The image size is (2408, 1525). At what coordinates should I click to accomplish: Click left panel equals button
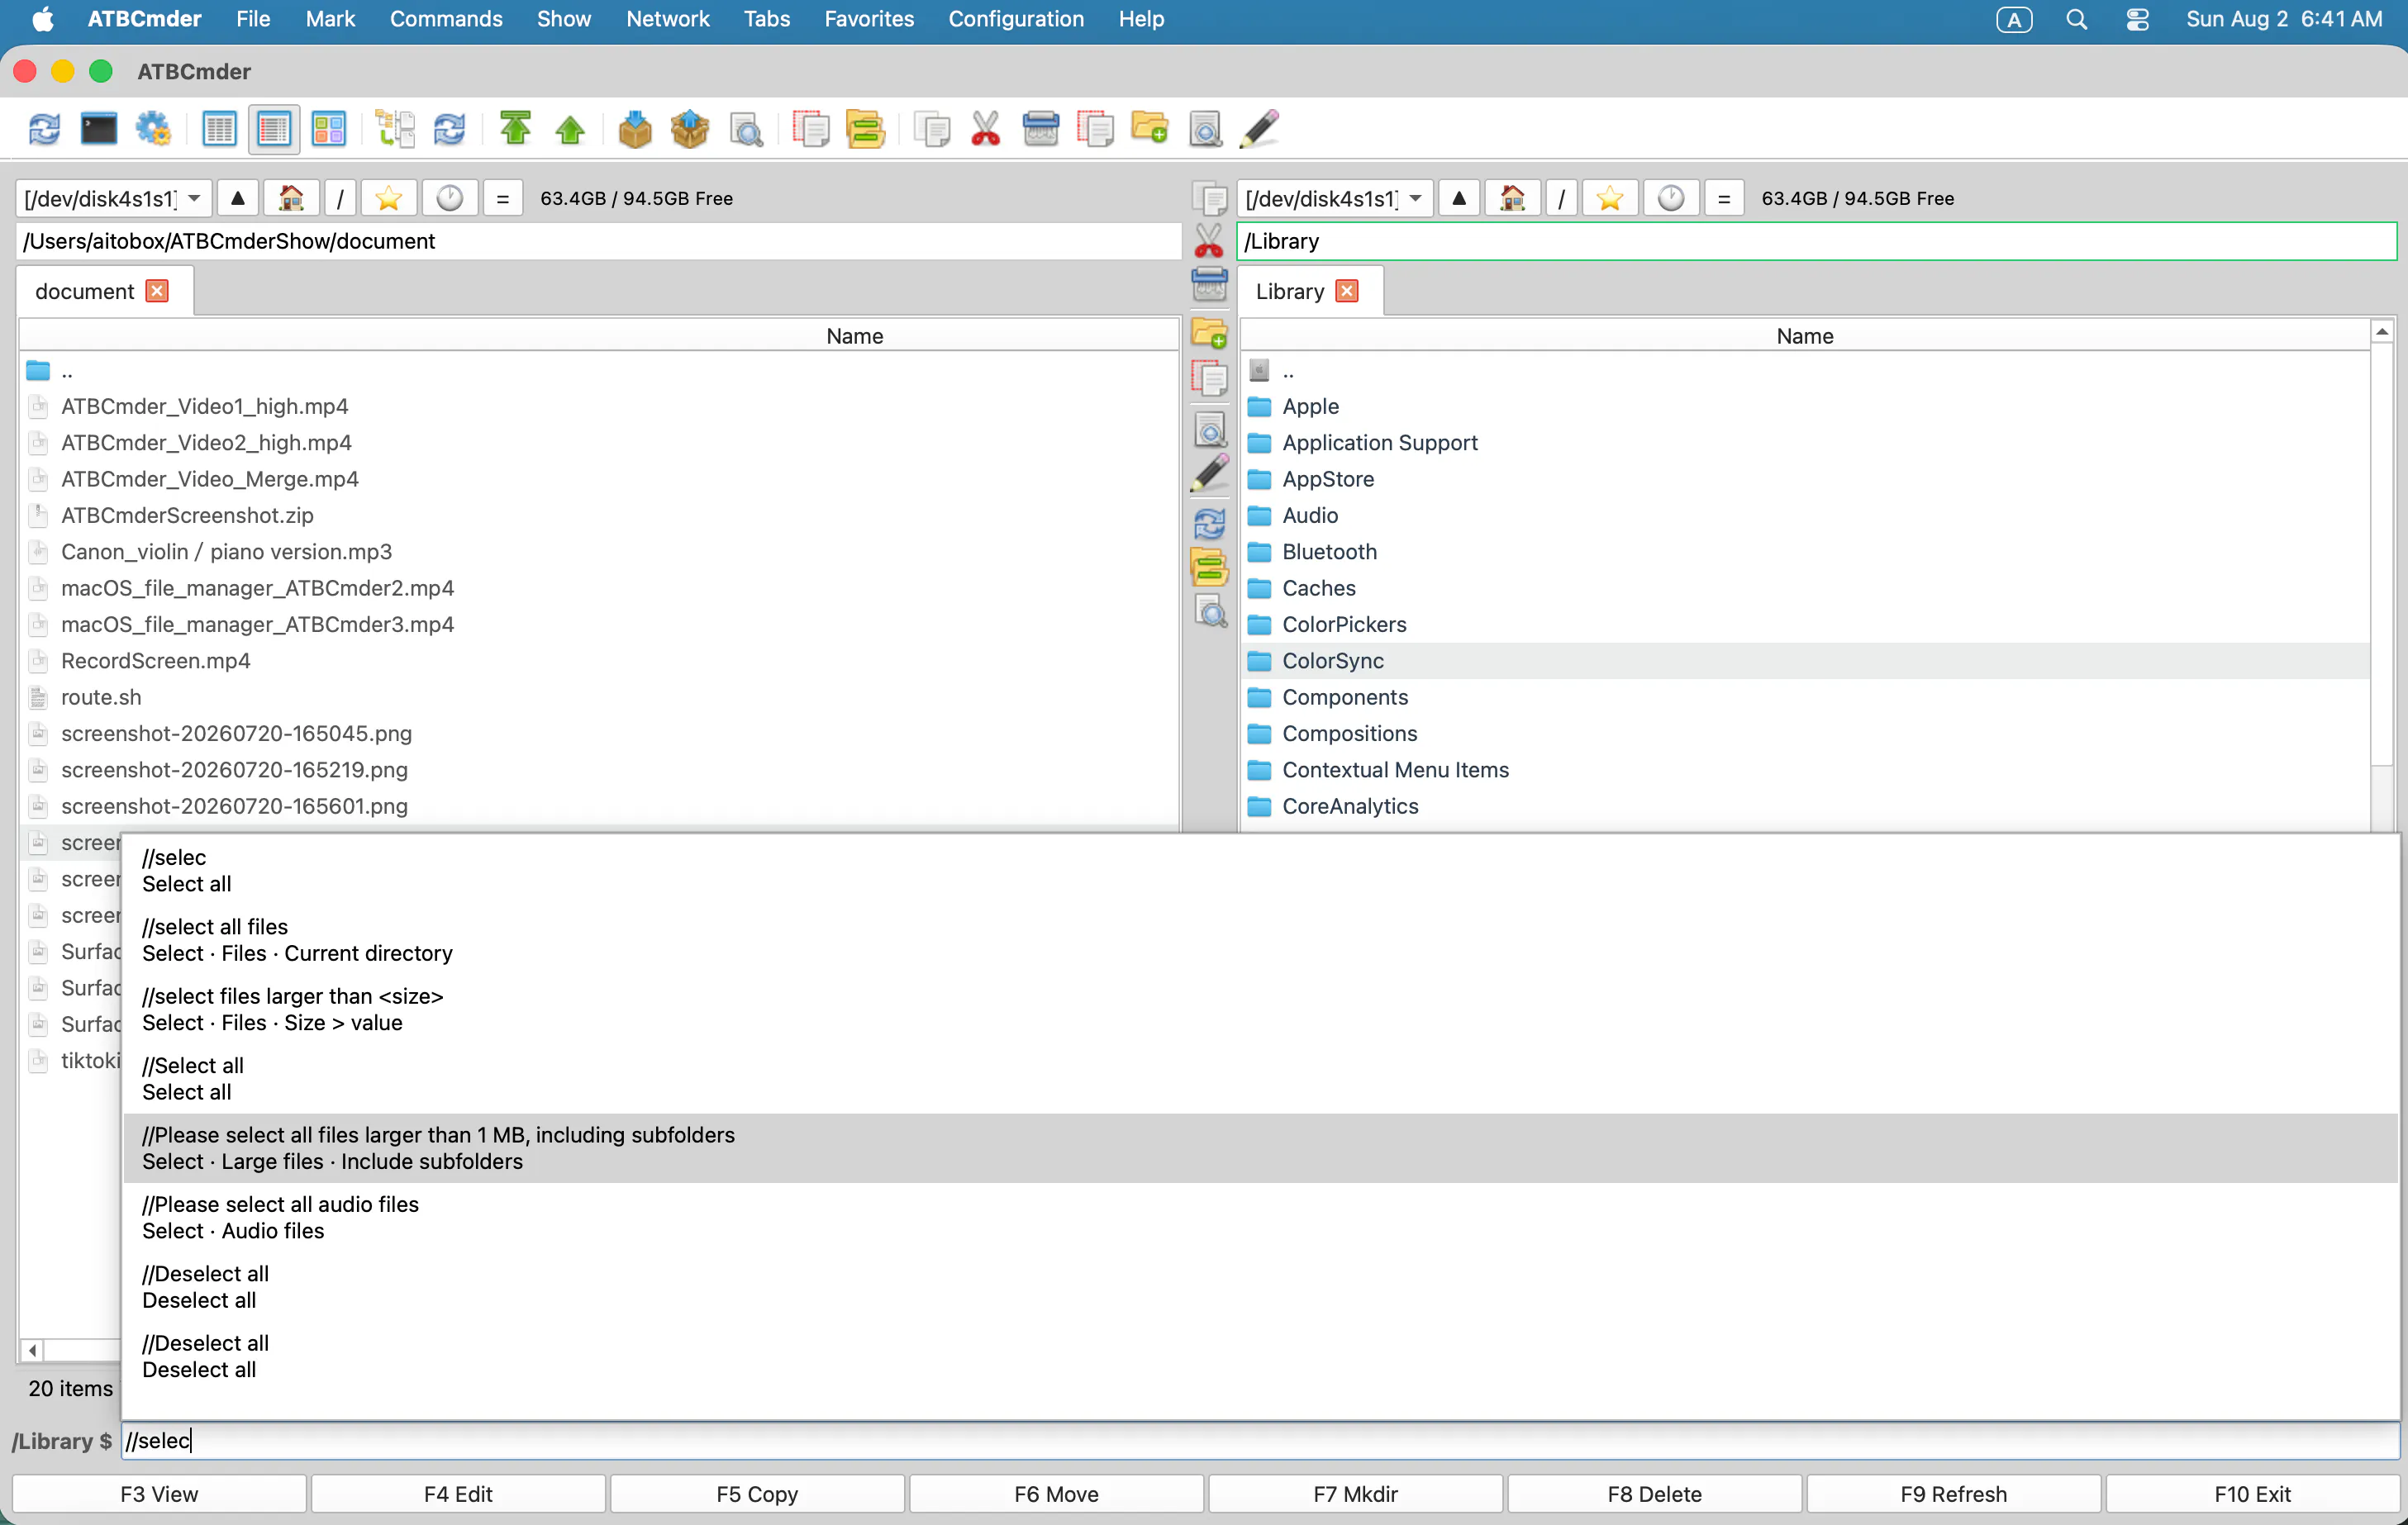click(503, 198)
